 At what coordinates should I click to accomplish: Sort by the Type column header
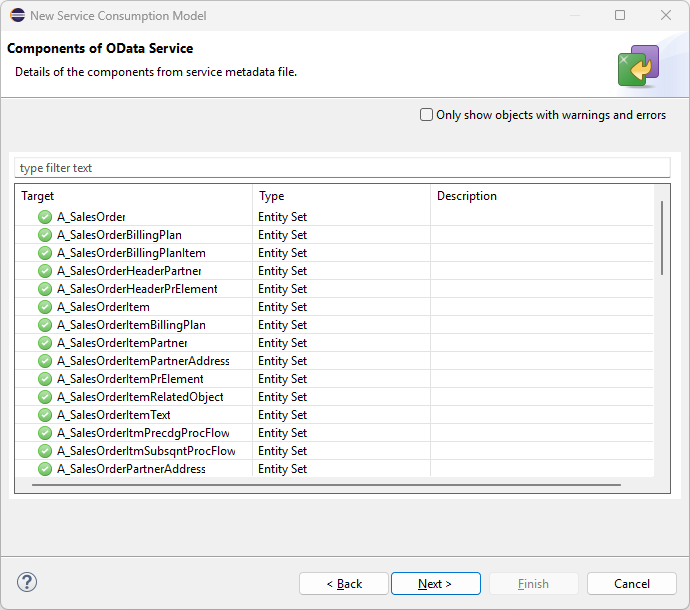(x=340, y=196)
